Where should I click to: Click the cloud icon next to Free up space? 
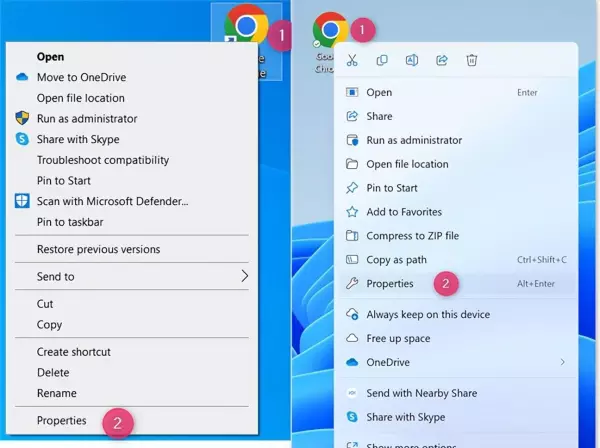click(x=352, y=338)
